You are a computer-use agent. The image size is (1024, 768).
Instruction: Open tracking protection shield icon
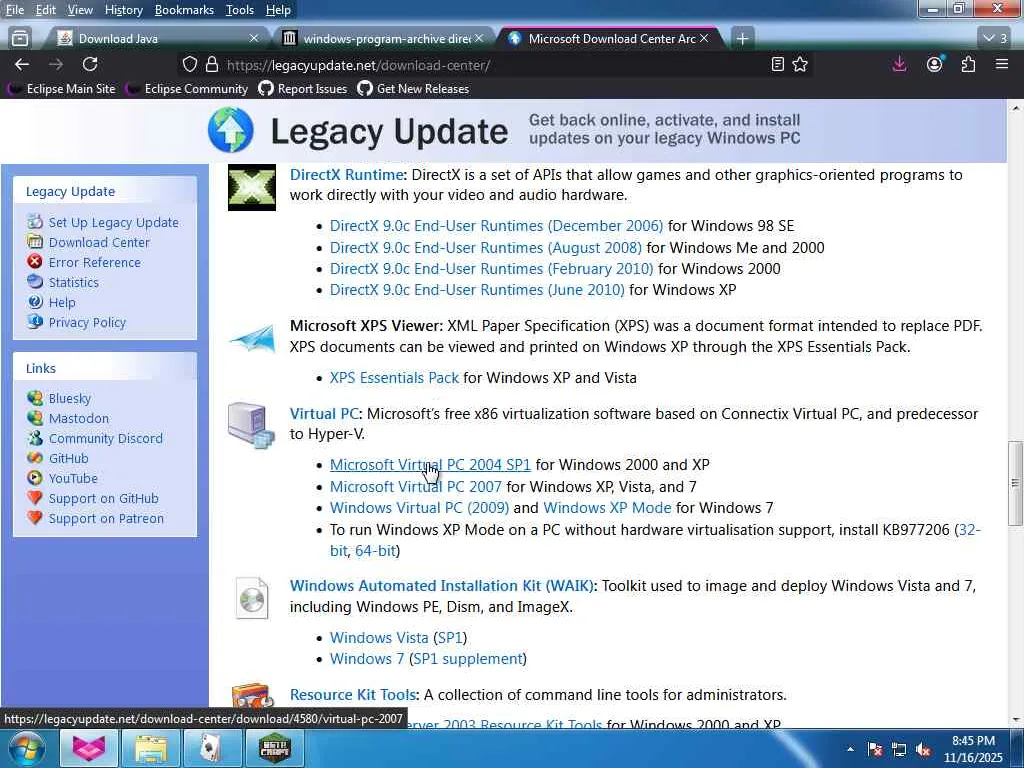(189, 64)
